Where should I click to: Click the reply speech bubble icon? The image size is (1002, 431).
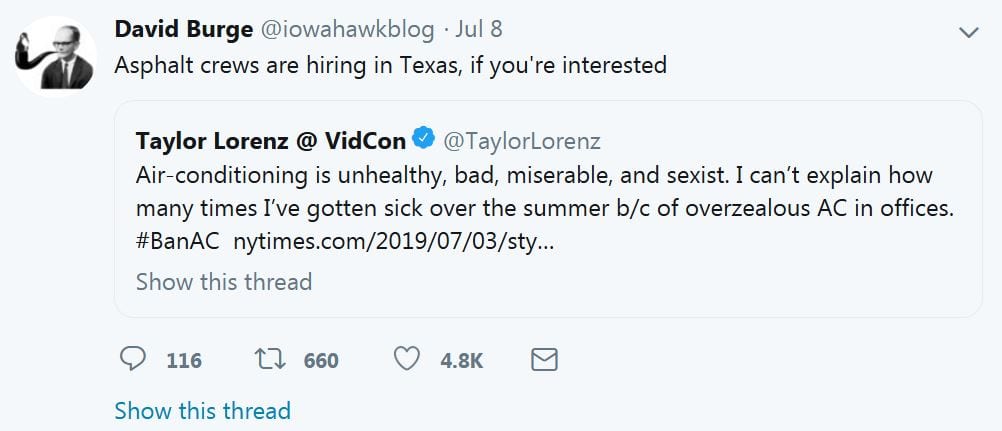click(x=132, y=360)
